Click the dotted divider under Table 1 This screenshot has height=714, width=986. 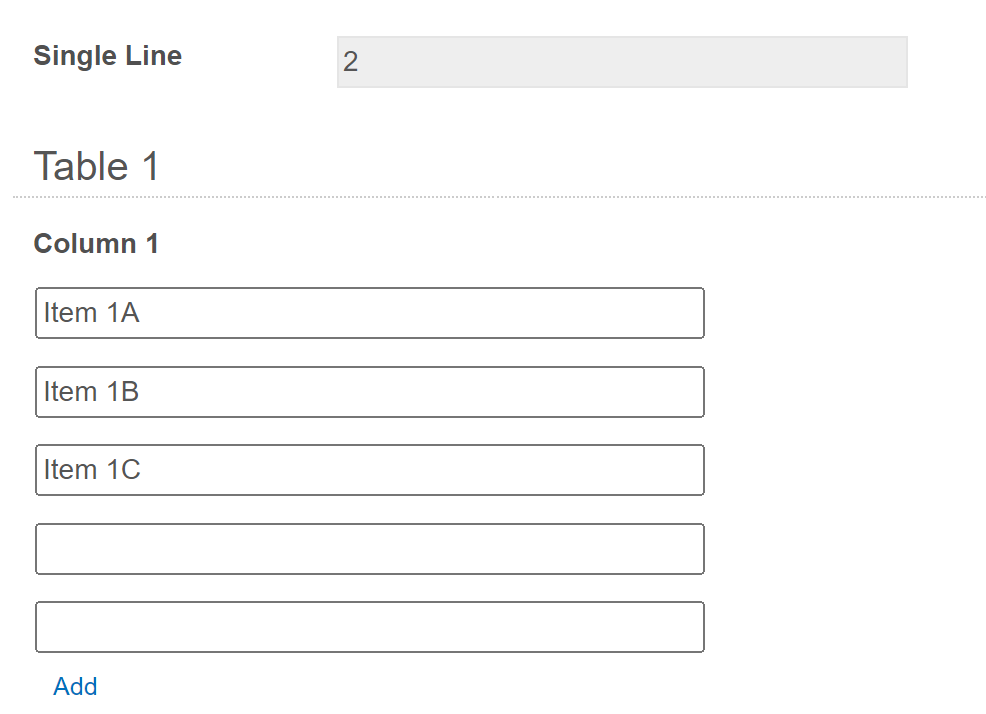500,197
